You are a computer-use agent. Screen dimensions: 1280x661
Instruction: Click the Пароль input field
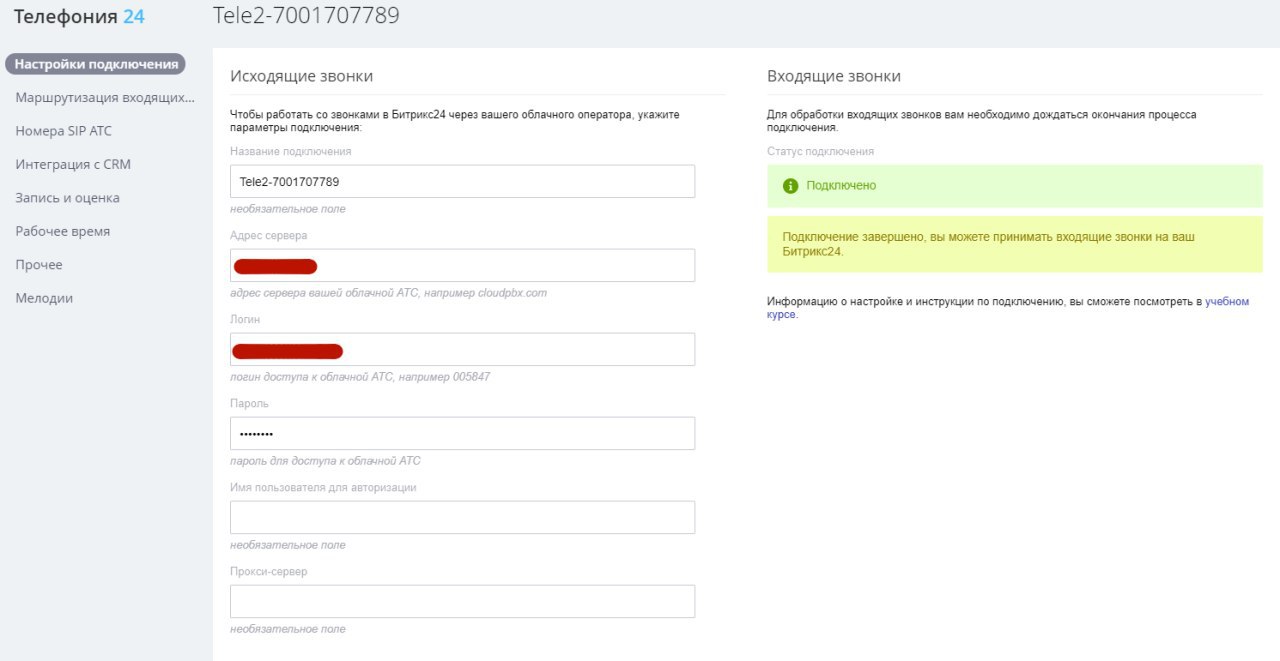point(462,434)
